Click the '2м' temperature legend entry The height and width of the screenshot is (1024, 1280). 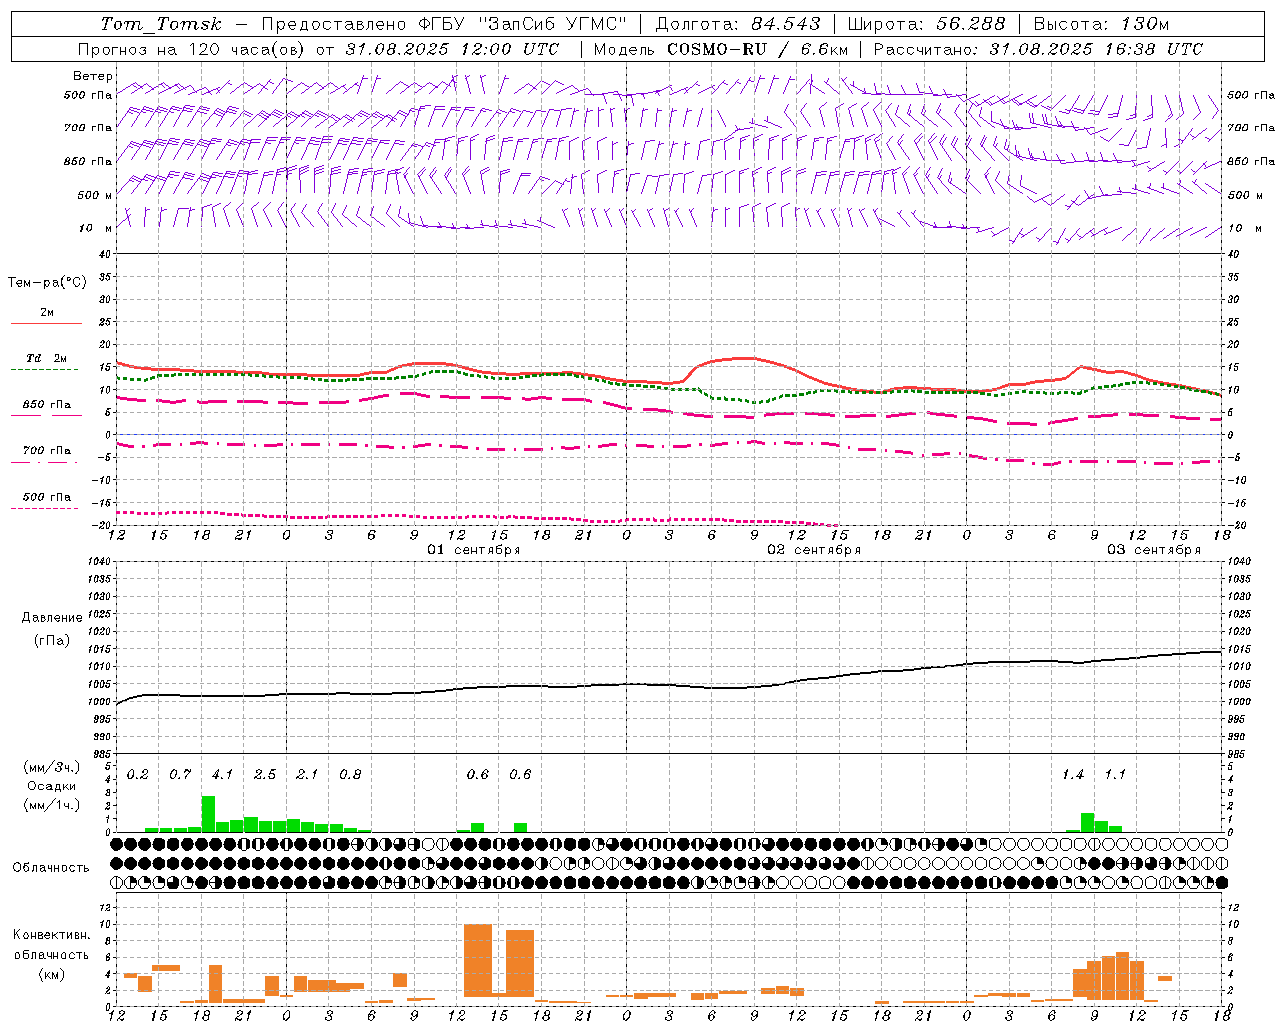(47, 313)
